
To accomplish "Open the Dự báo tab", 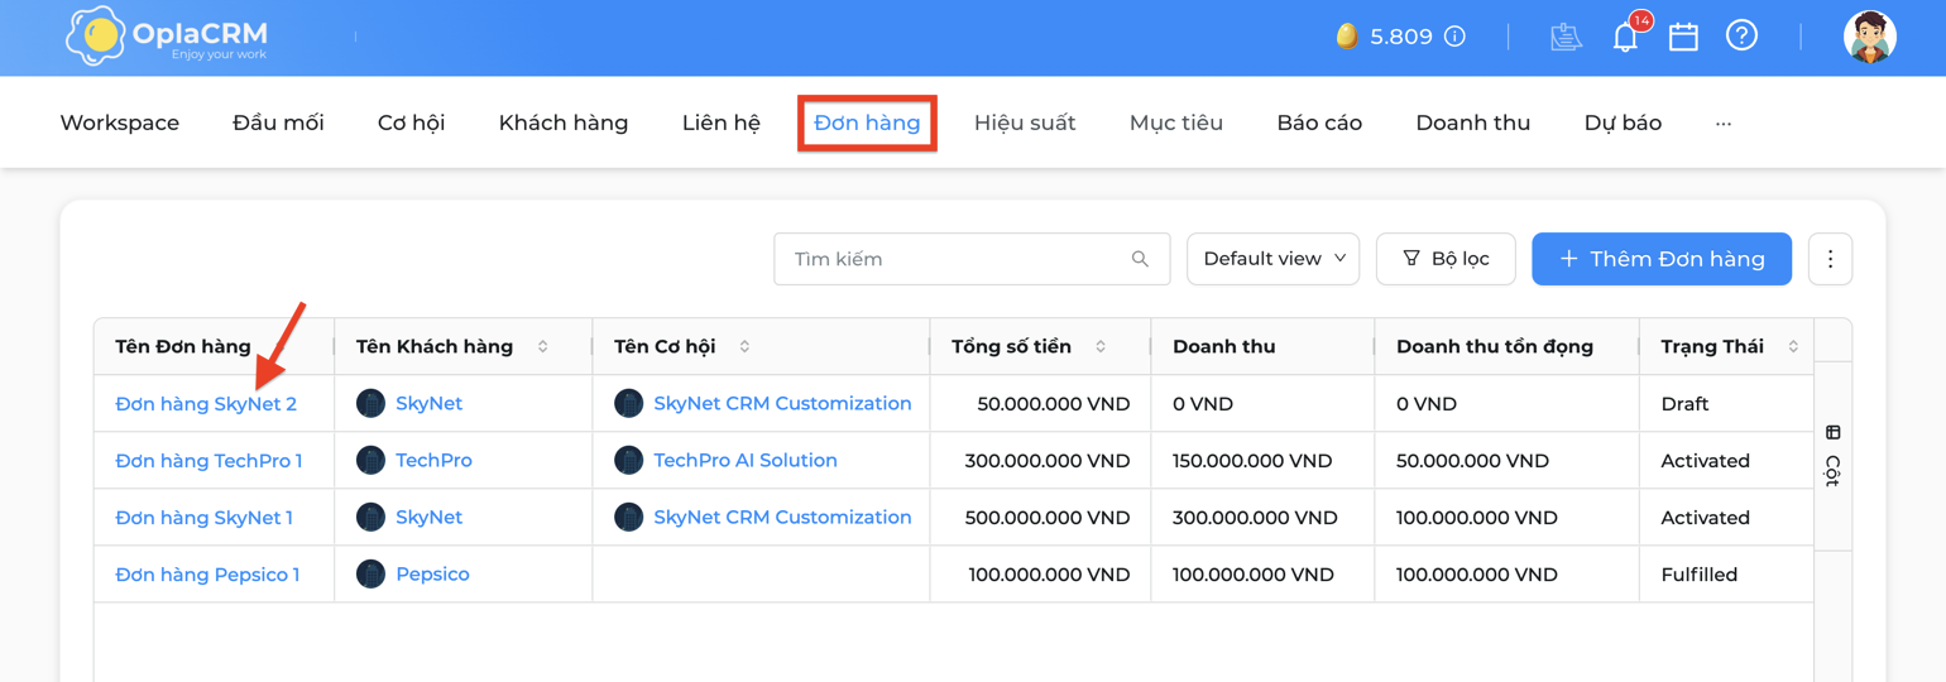I will [1623, 123].
